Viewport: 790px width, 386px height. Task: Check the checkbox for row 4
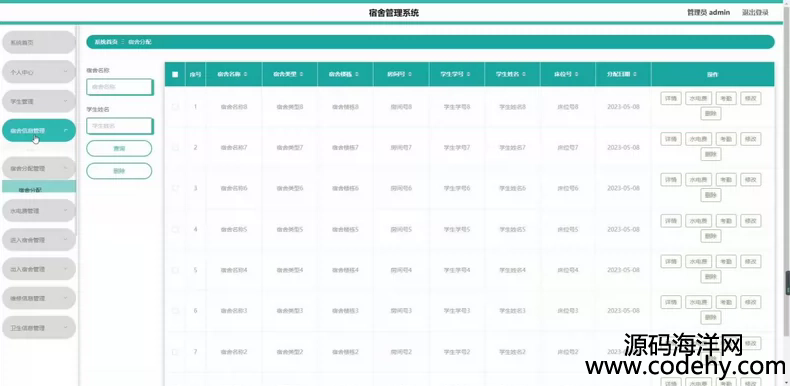[x=175, y=229]
